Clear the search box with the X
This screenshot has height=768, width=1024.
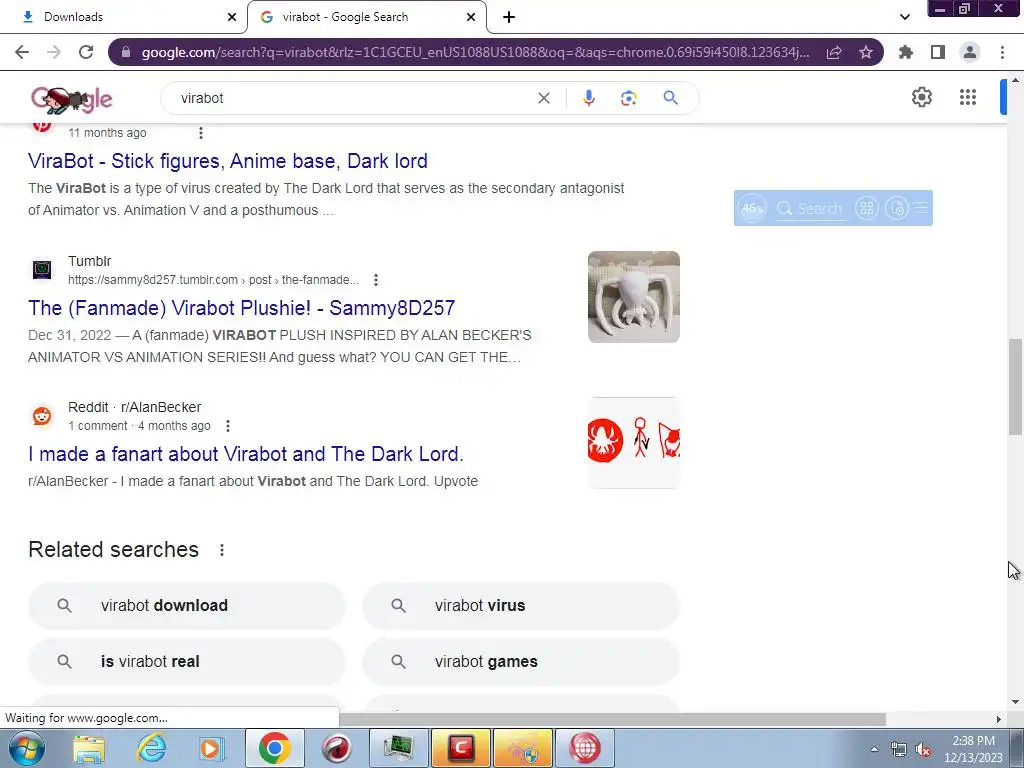click(x=543, y=98)
